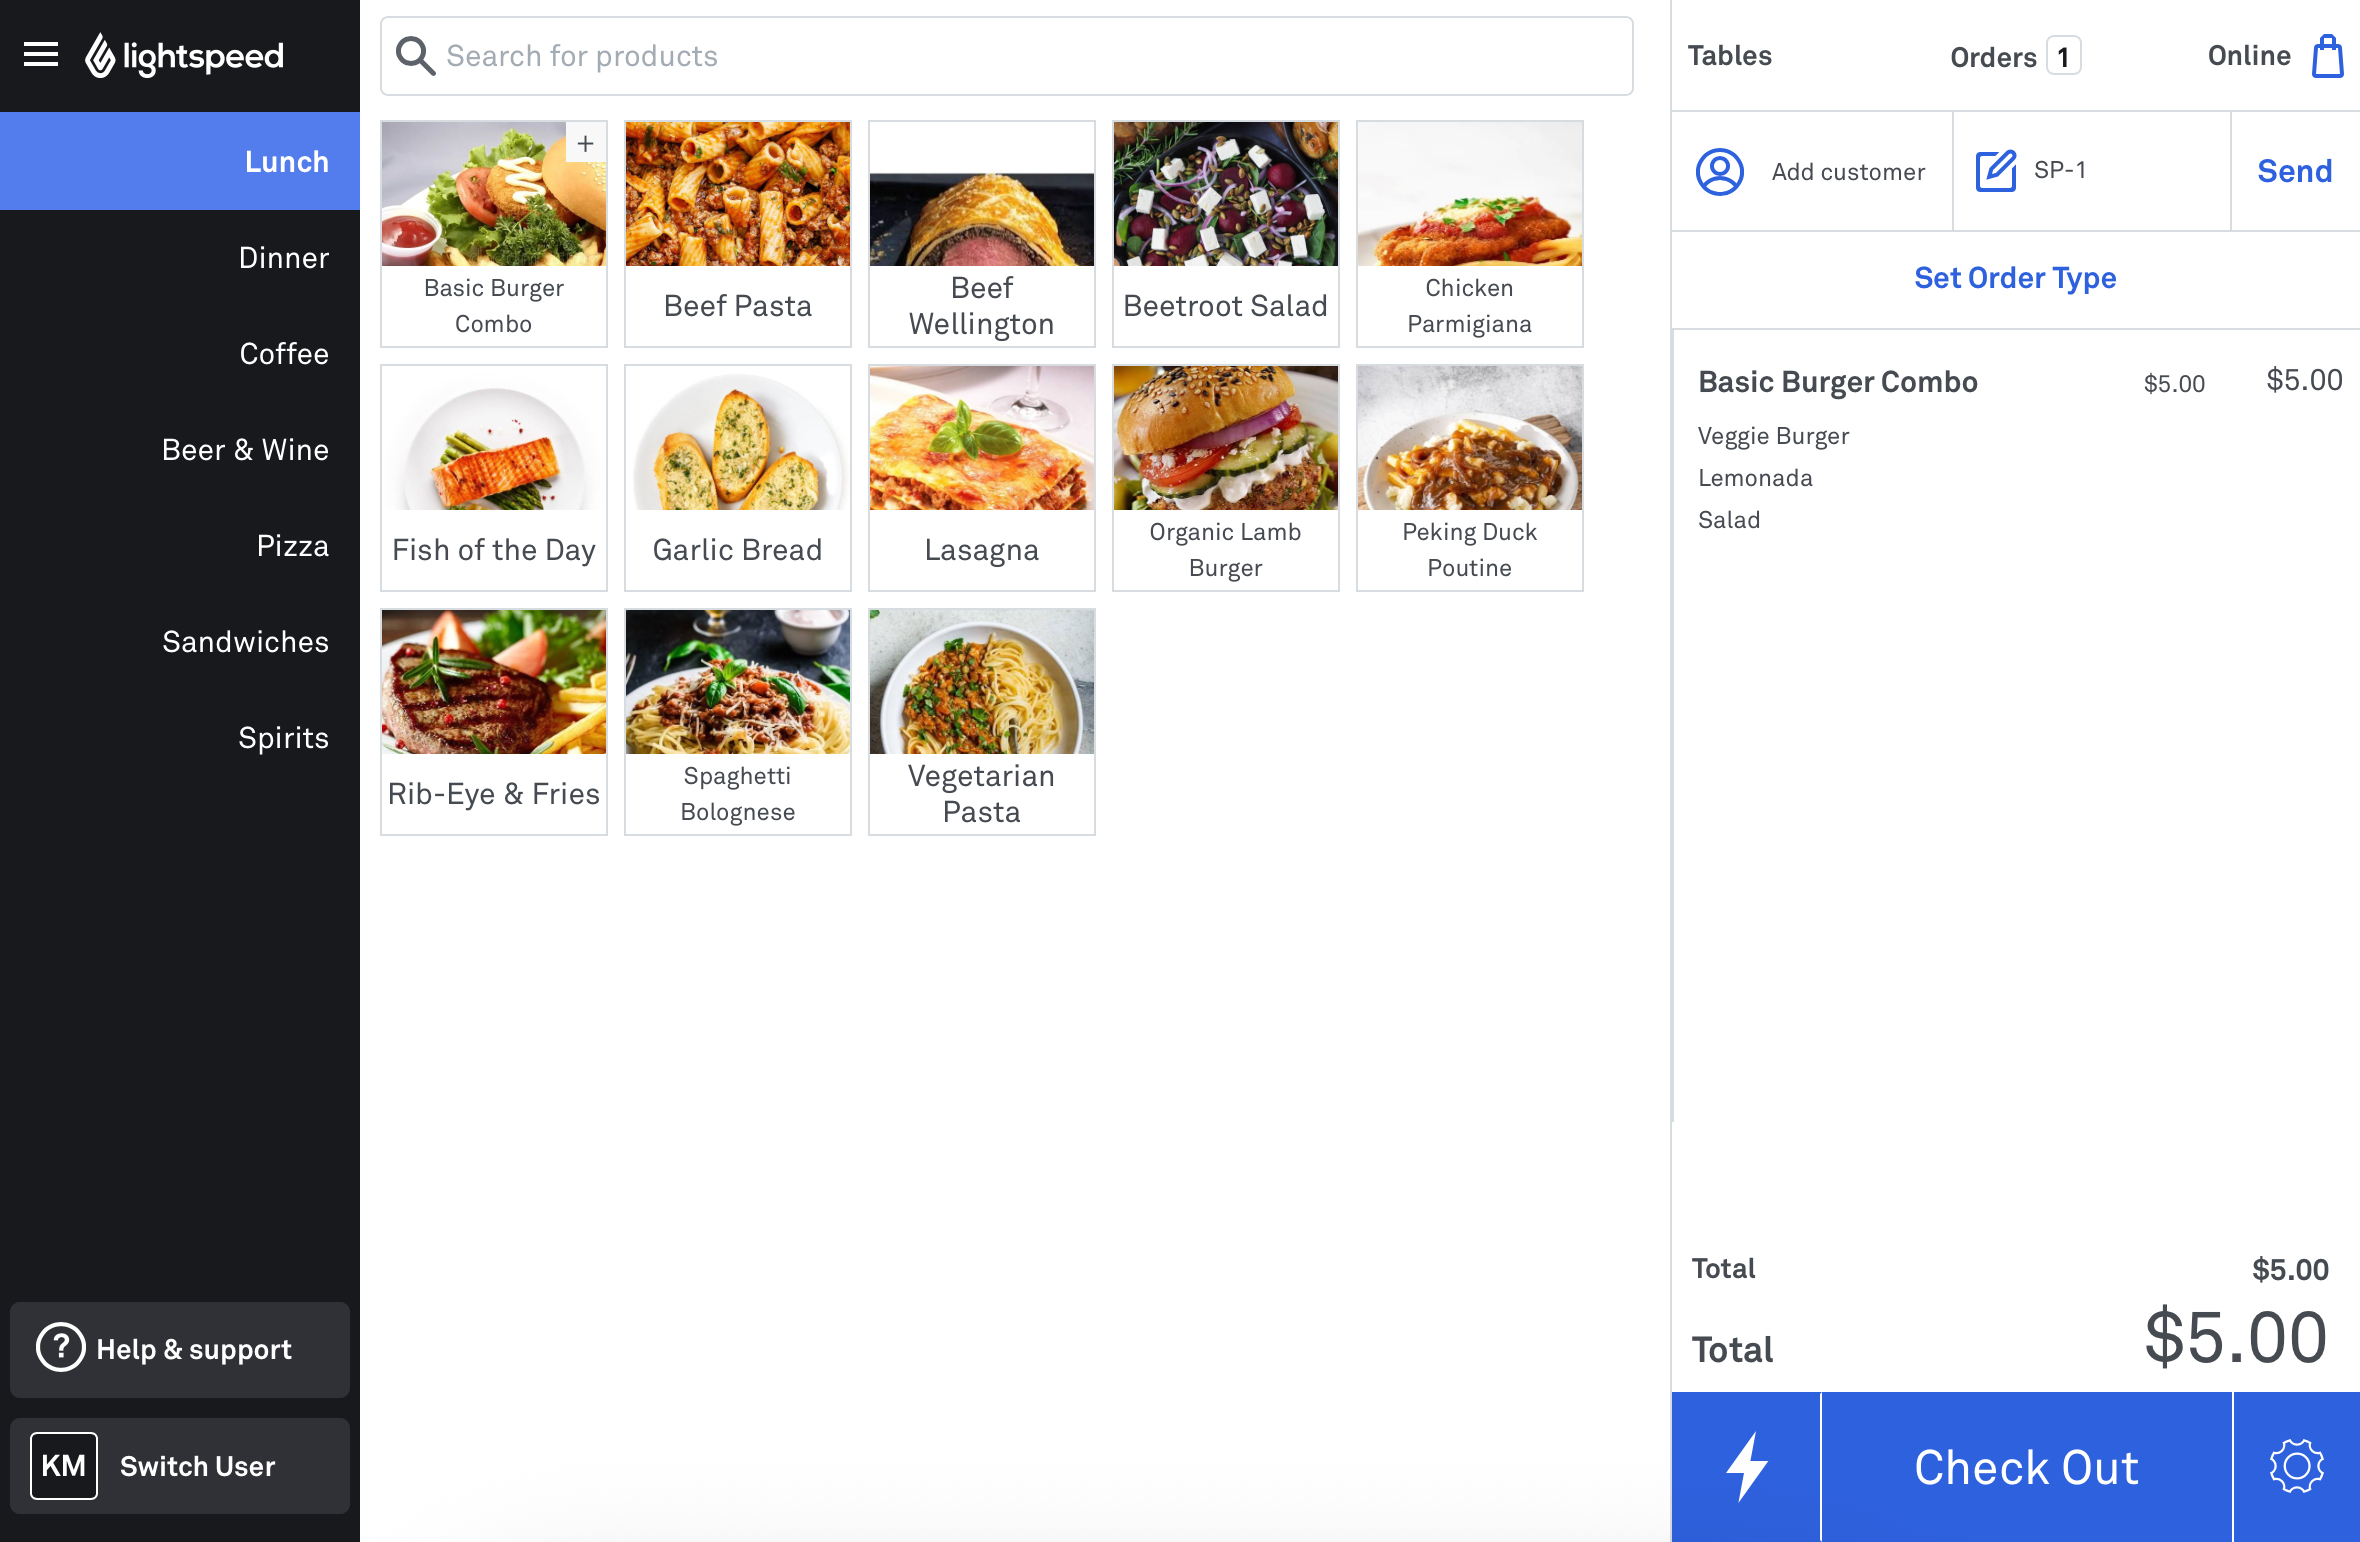Screen dimensions: 2360x1542
Task: Add Vegetarian Pasta to the order
Action: 982,722
